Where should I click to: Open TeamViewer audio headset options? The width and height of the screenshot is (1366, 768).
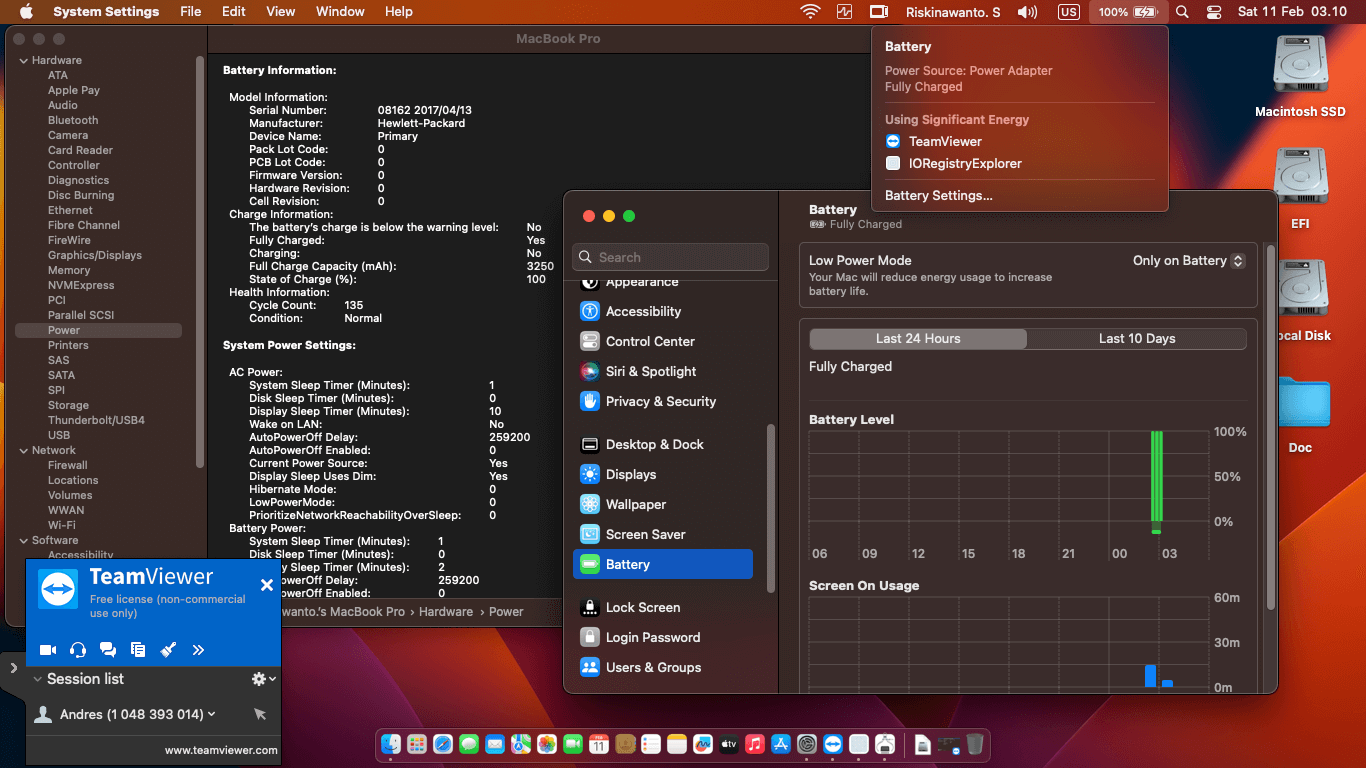tap(78, 650)
